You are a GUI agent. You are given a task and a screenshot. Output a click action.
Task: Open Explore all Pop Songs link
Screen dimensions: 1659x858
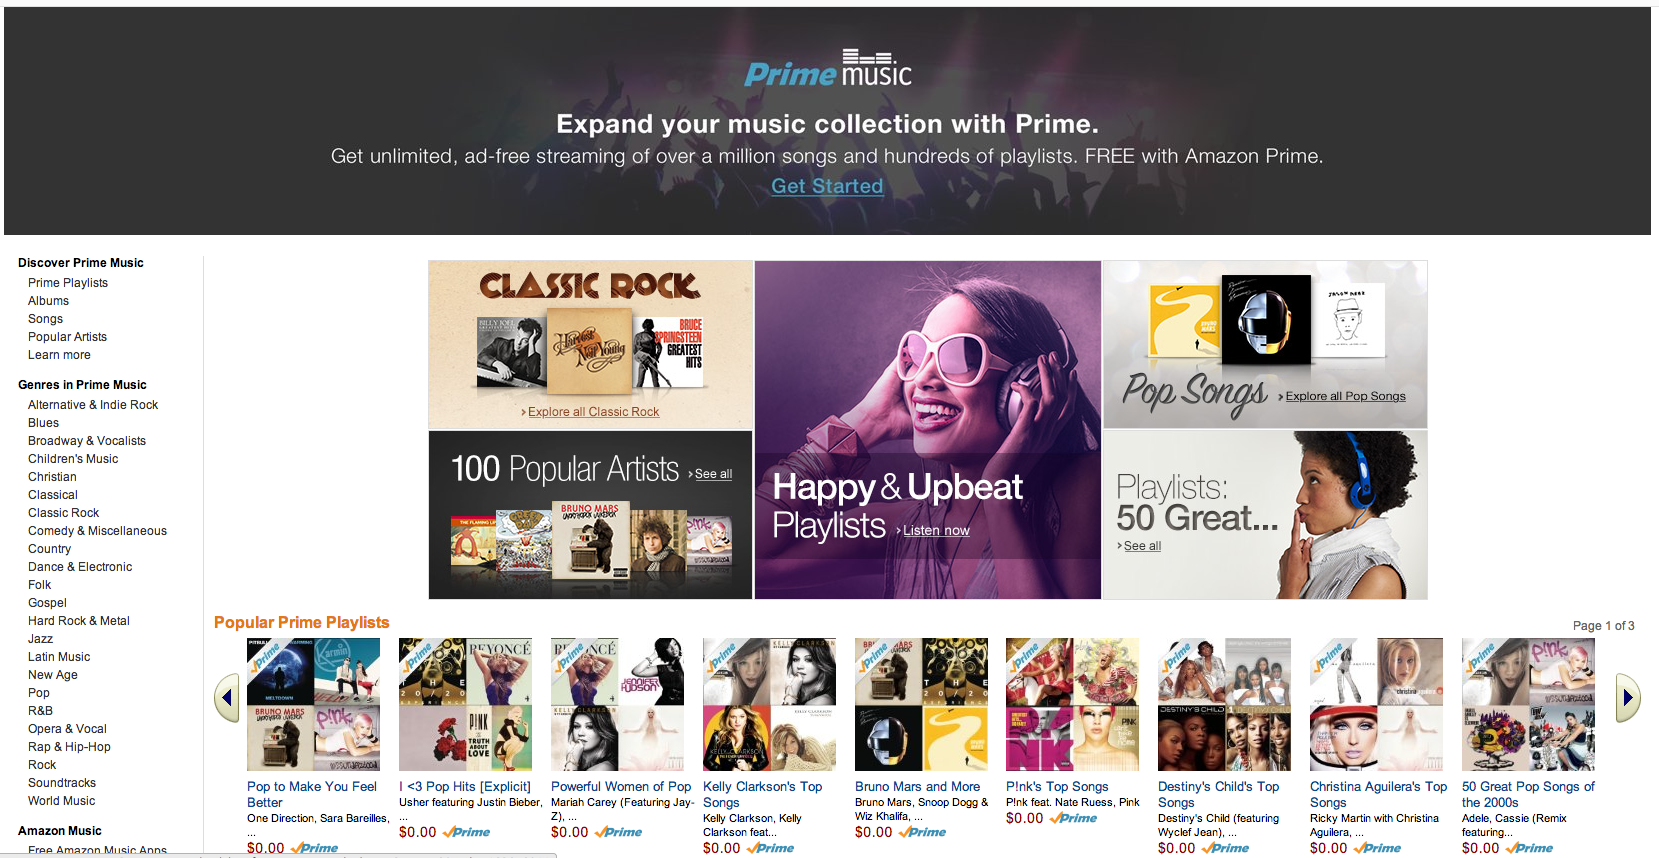coord(1345,396)
